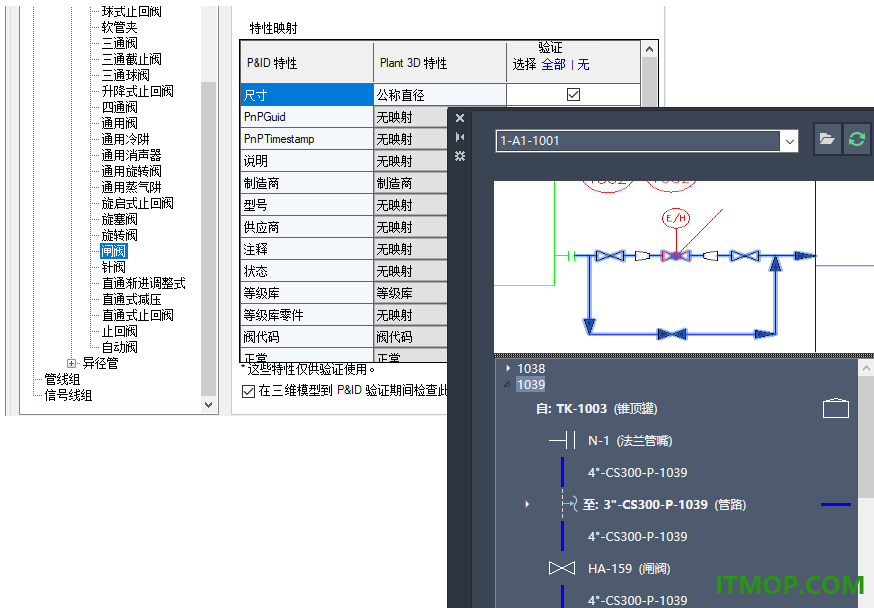
Task: Click the Plant 3D 特性 column header
Action: click(x=440, y=62)
